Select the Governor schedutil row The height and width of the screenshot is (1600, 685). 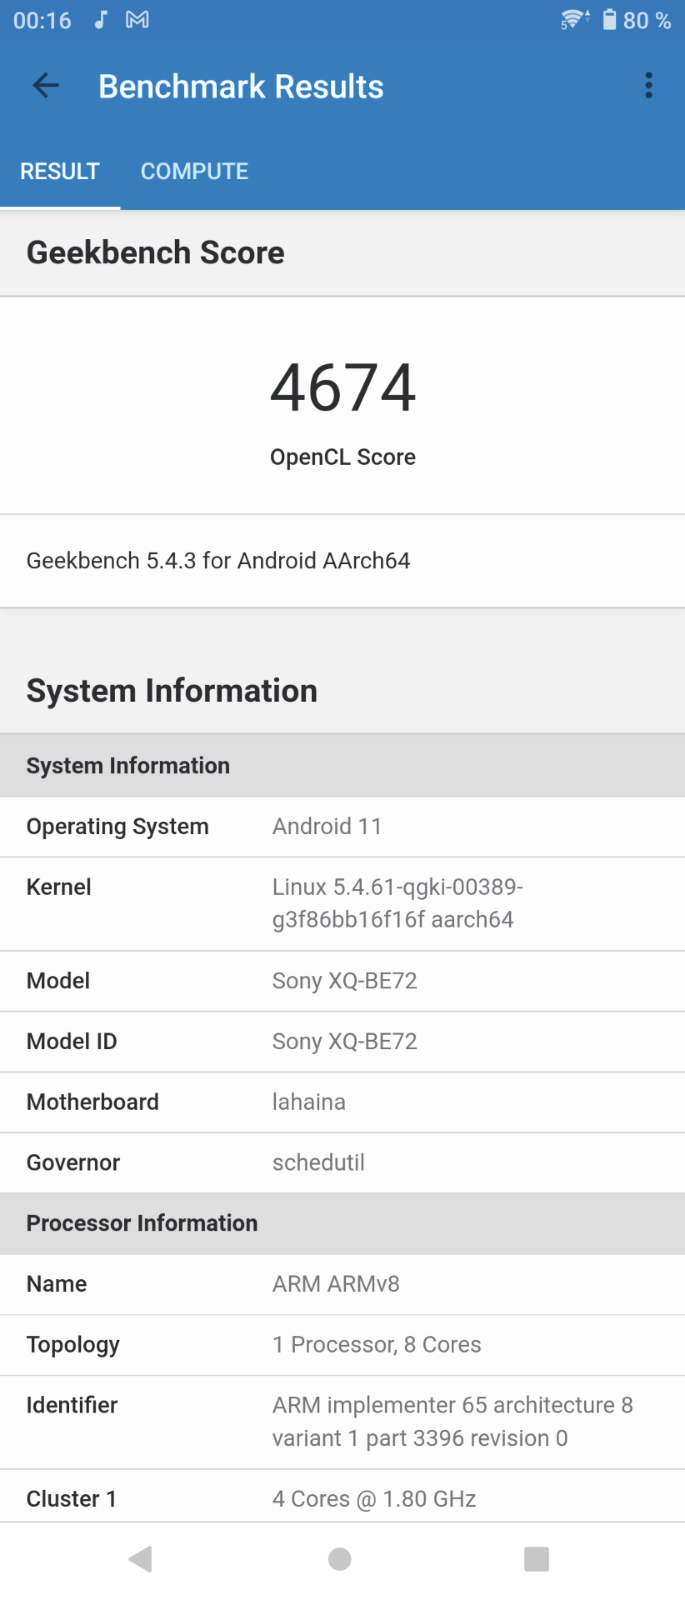click(x=342, y=1163)
